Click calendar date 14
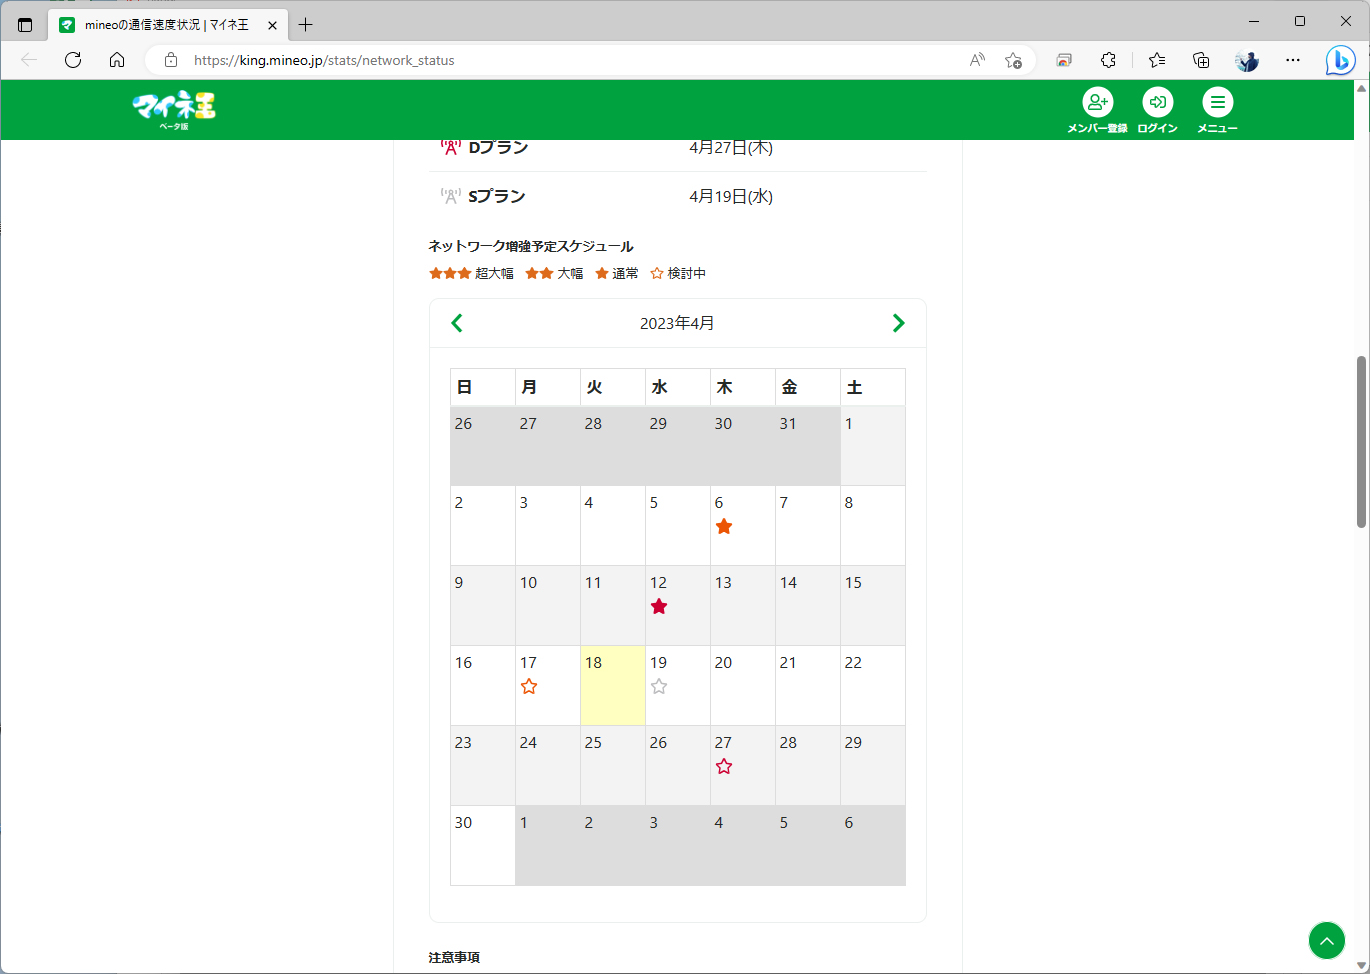 click(788, 582)
